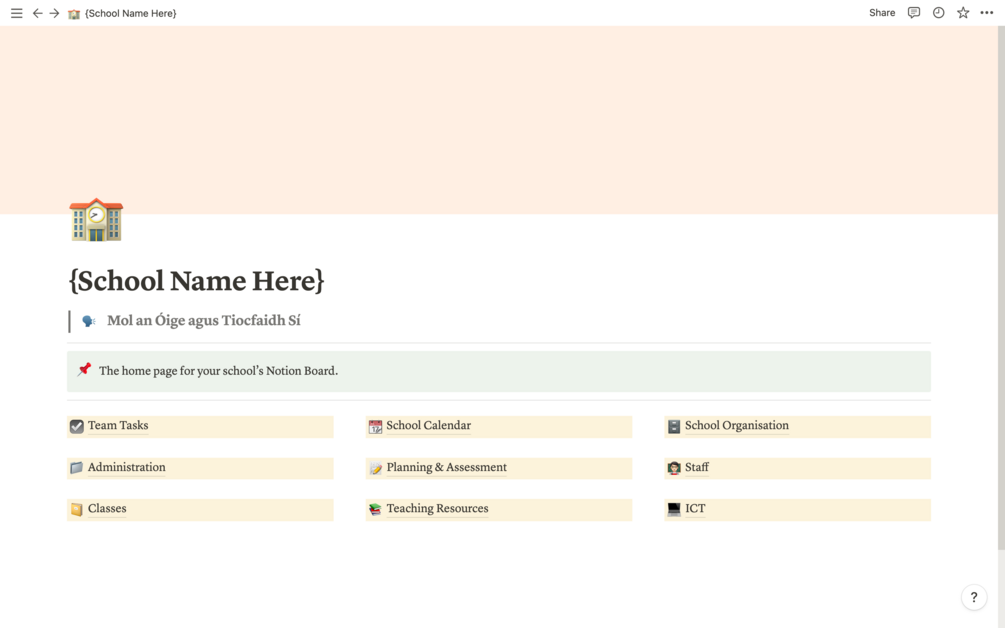Navigate back with the left arrow
1005x628 pixels.
click(37, 12)
